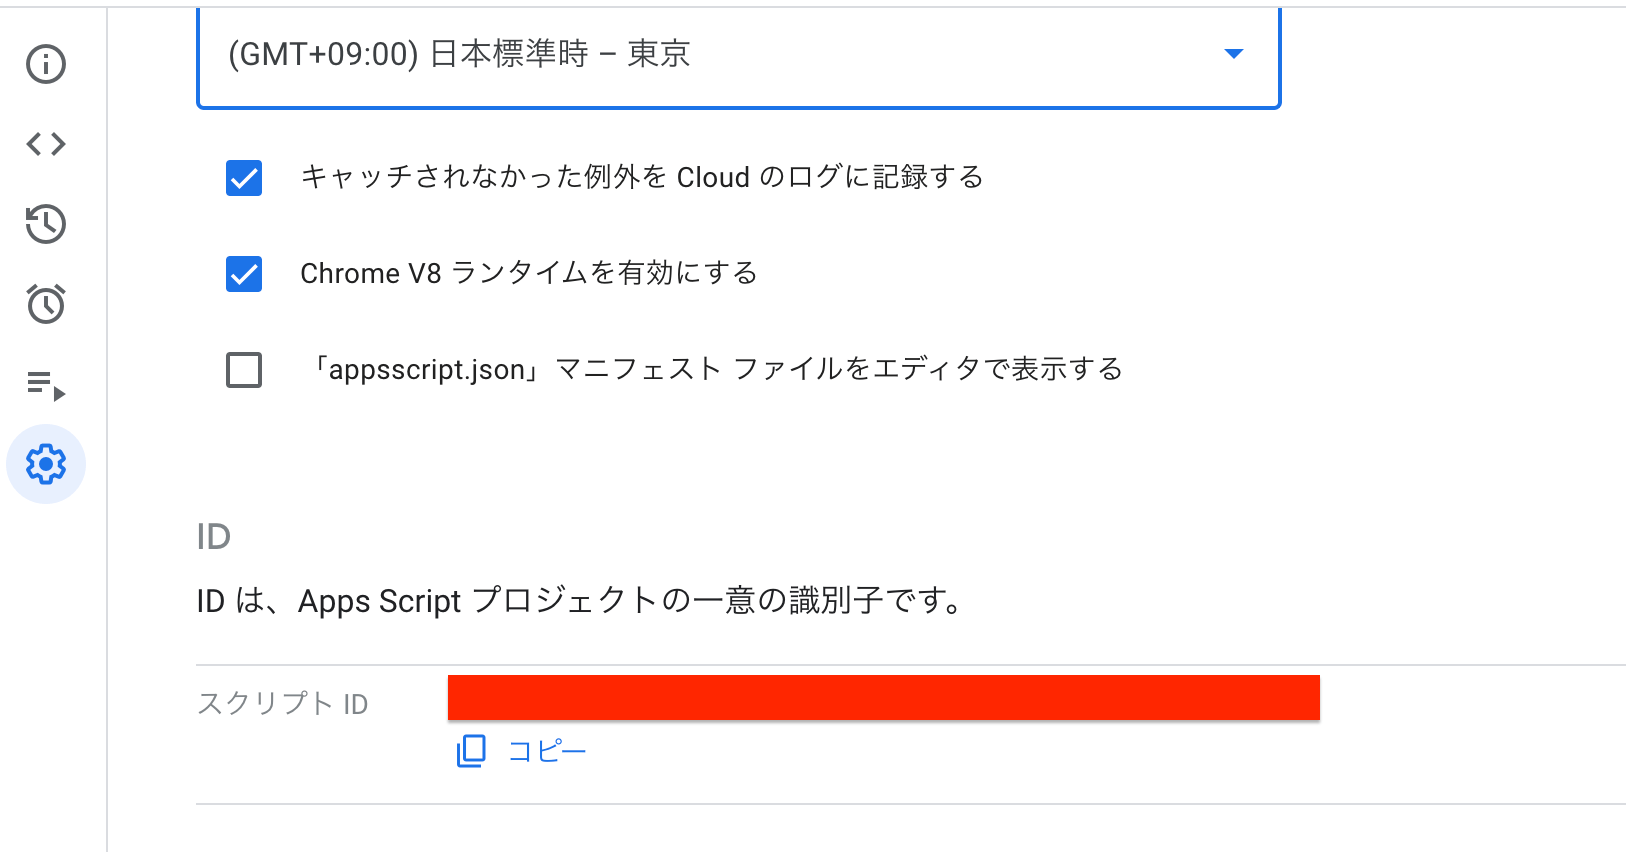Click the Apps Script identifier description text

[578, 600]
